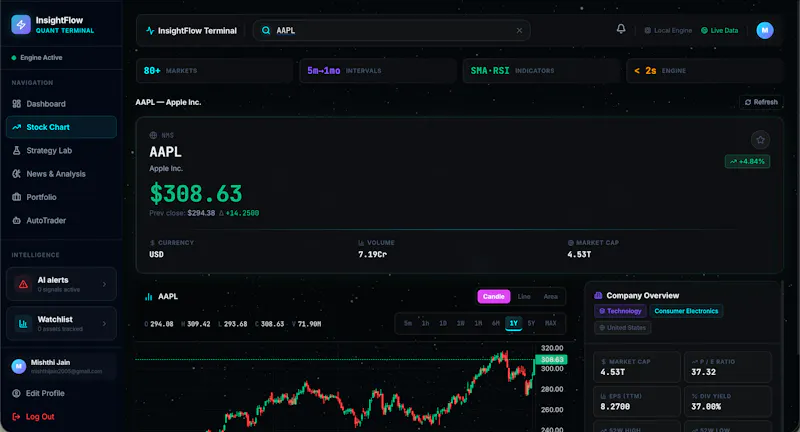Click the Mishthi Jain profile avatar
The width and height of the screenshot is (800, 432).
click(x=19, y=366)
